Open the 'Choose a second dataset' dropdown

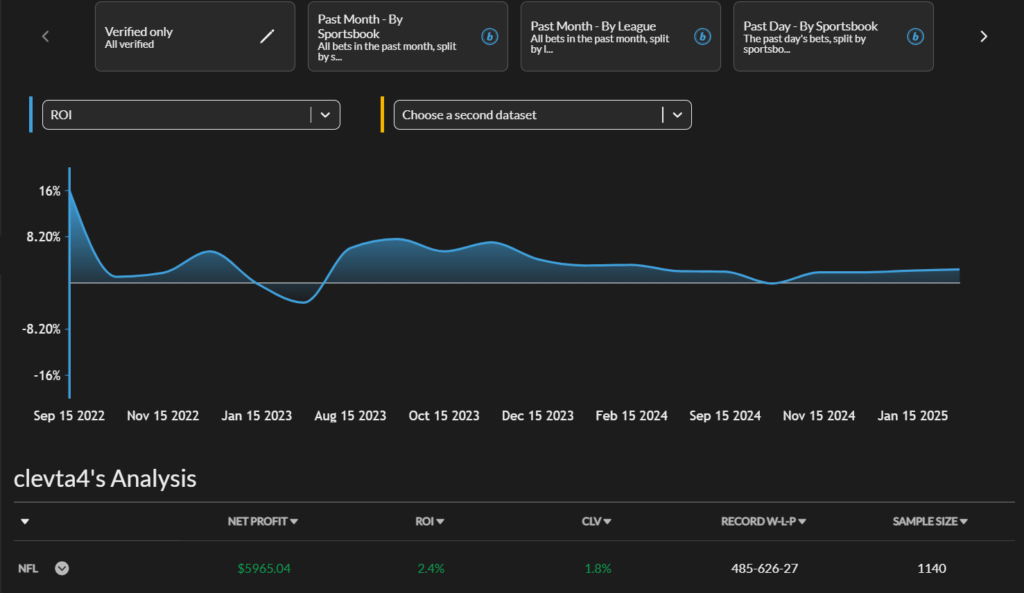point(677,114)
